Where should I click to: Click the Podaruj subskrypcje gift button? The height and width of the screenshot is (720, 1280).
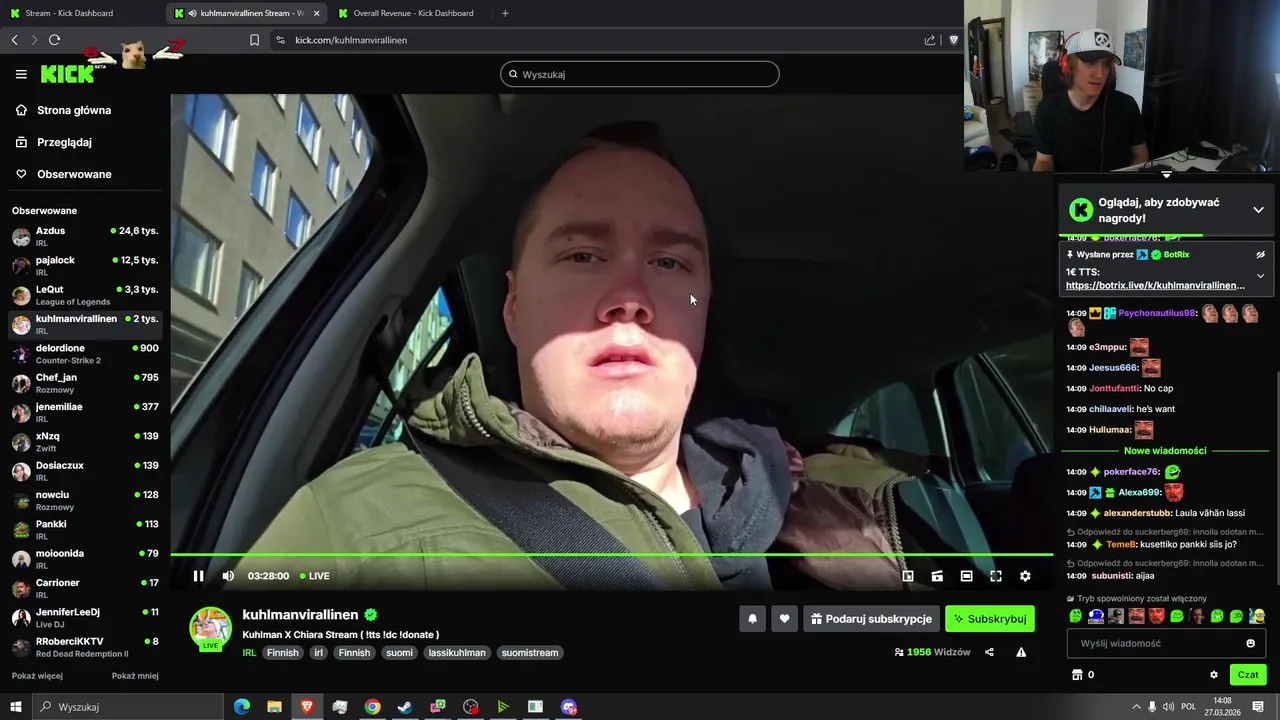(x=871, y=619)
